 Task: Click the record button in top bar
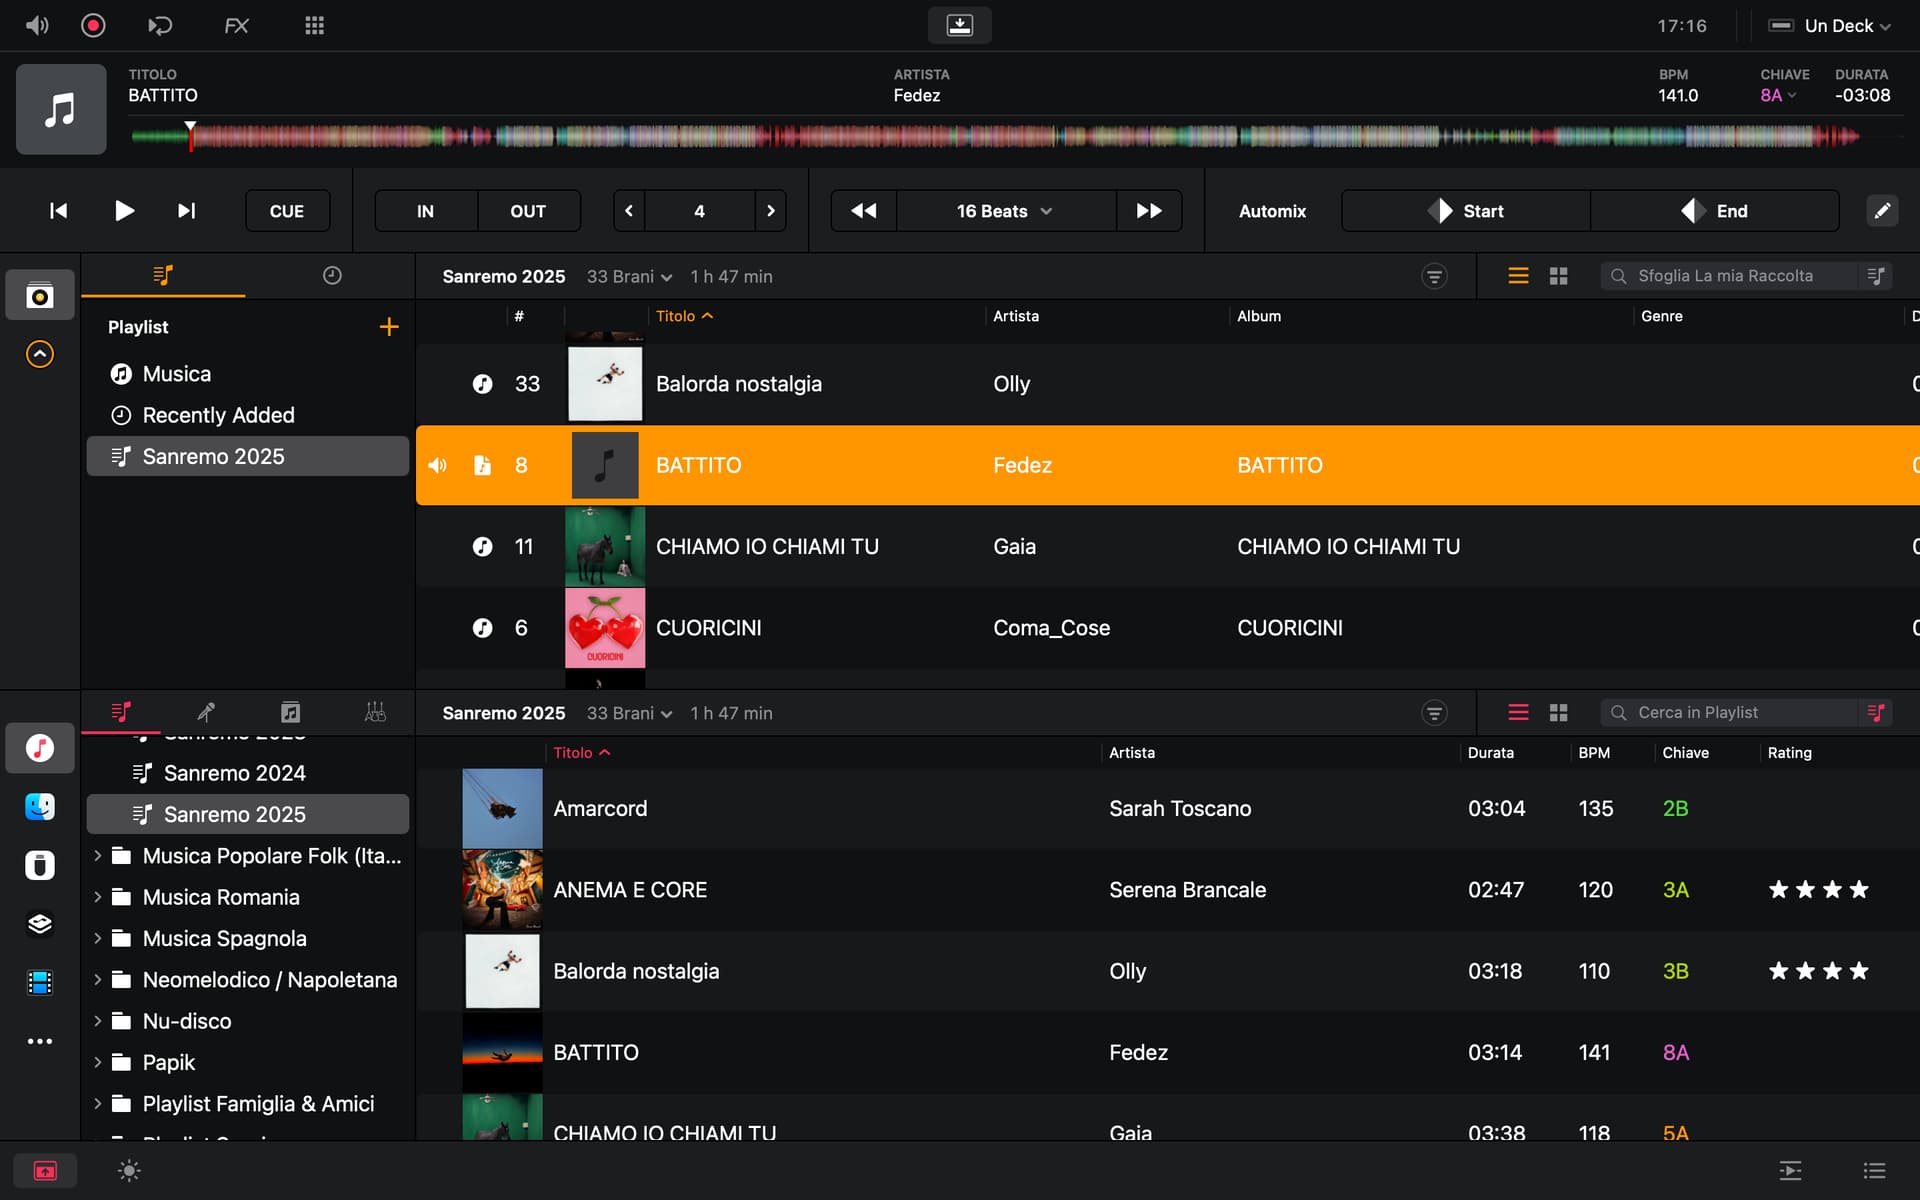point(93,25)
